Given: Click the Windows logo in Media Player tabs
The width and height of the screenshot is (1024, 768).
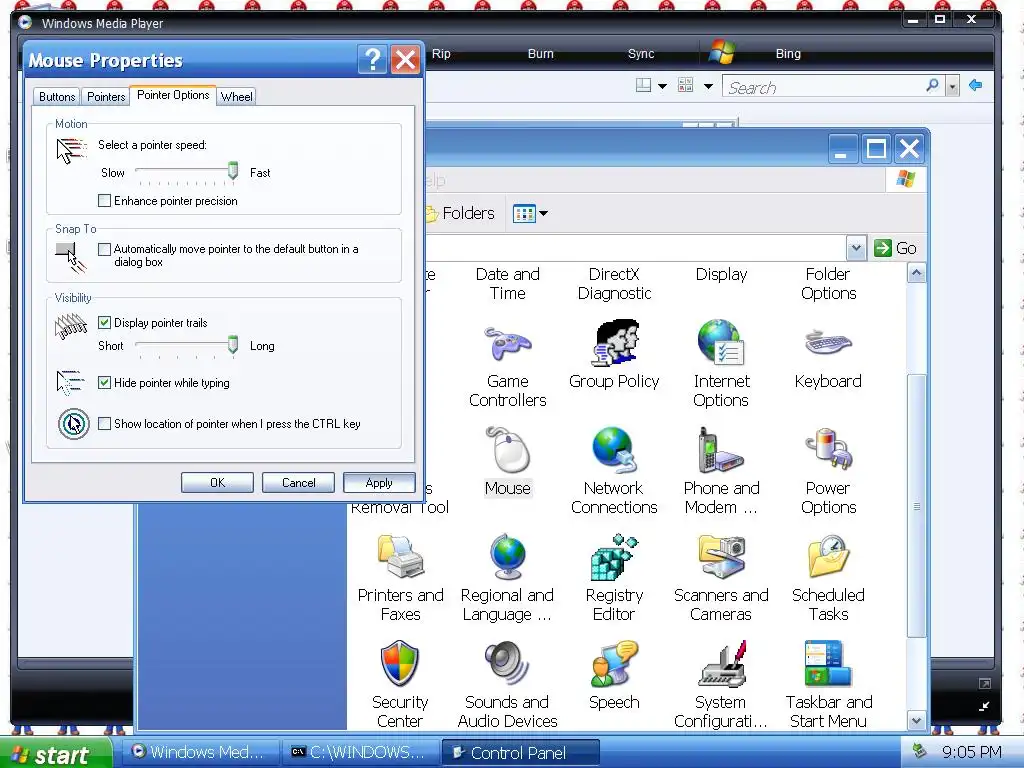Looking at the screenshot, I should click(x=722, y=52).
